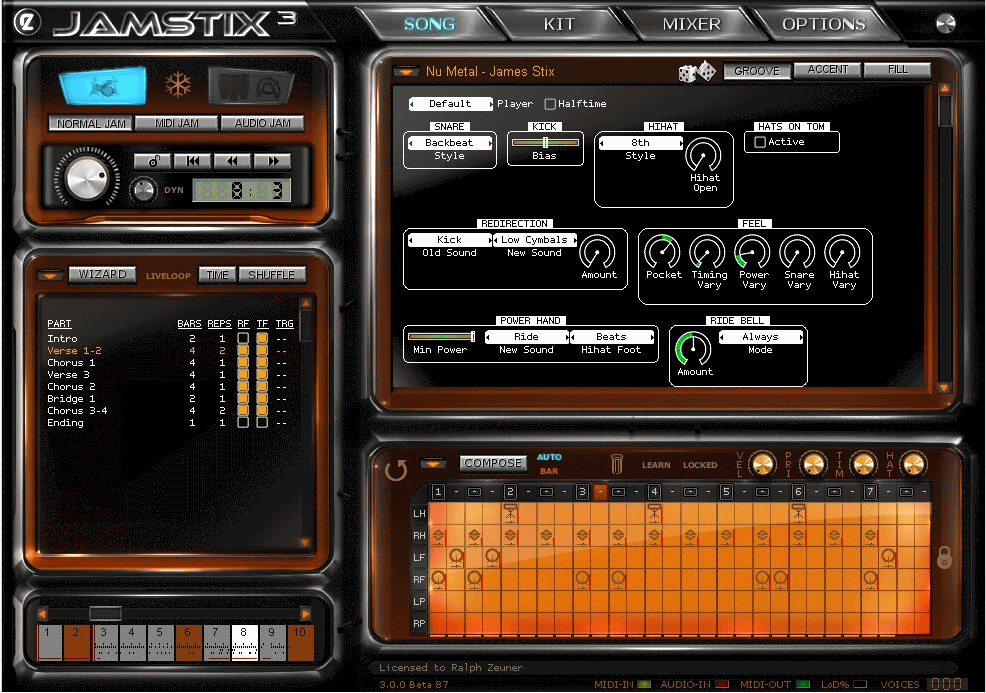986x693 pixels.
Task: Click the dice randomize icon
Action: 697,72
